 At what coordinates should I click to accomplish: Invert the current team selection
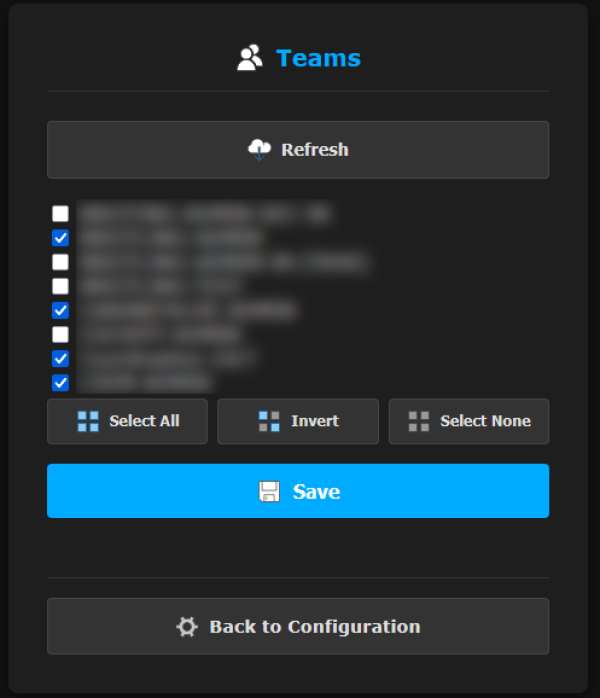click(298, 421)
